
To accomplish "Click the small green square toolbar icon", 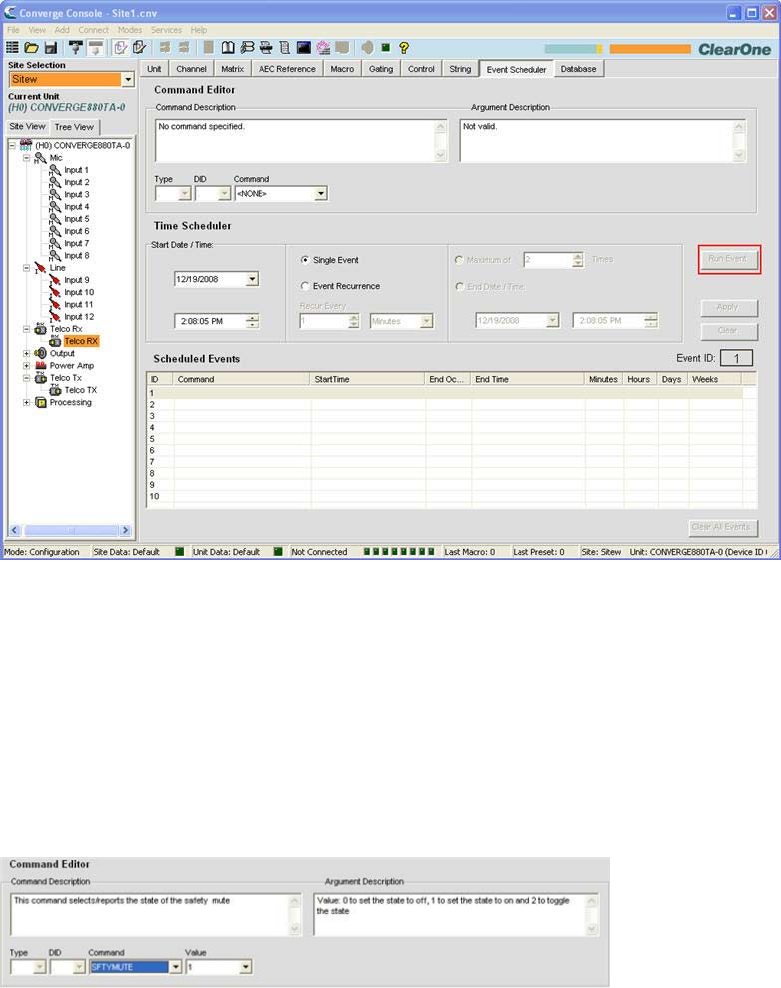I will coord(386,47).
